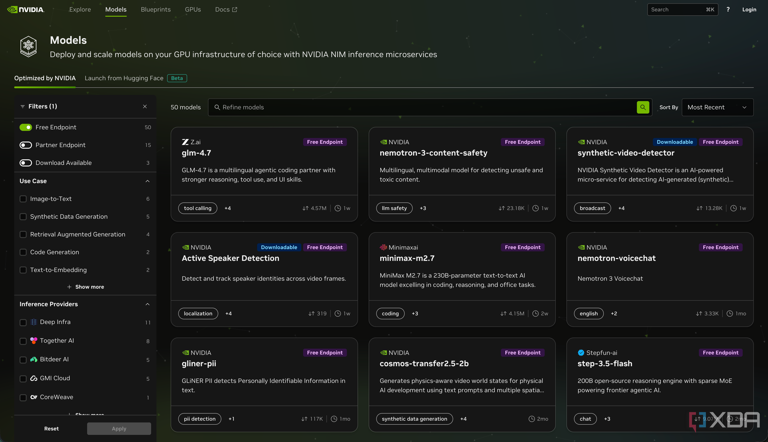The width and height of the screenshot is (768, 442).
Task: Close the Filters panel with the X icon
Action: [x=144, y=106]
